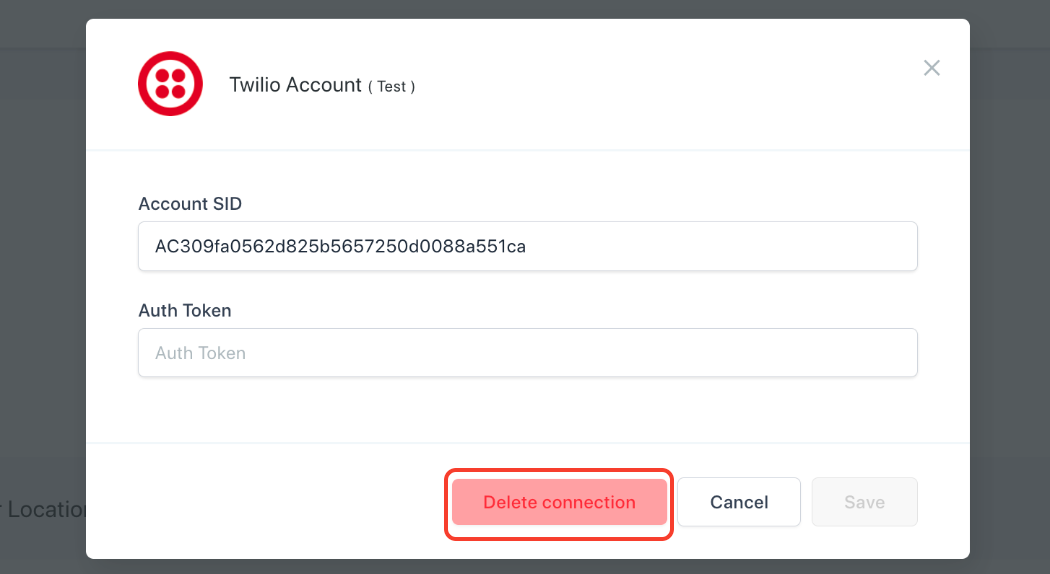Click the partially hidden Location text behind dialog
The image size is (1050, 574).
pyautogui.click(x=45, y=510)
